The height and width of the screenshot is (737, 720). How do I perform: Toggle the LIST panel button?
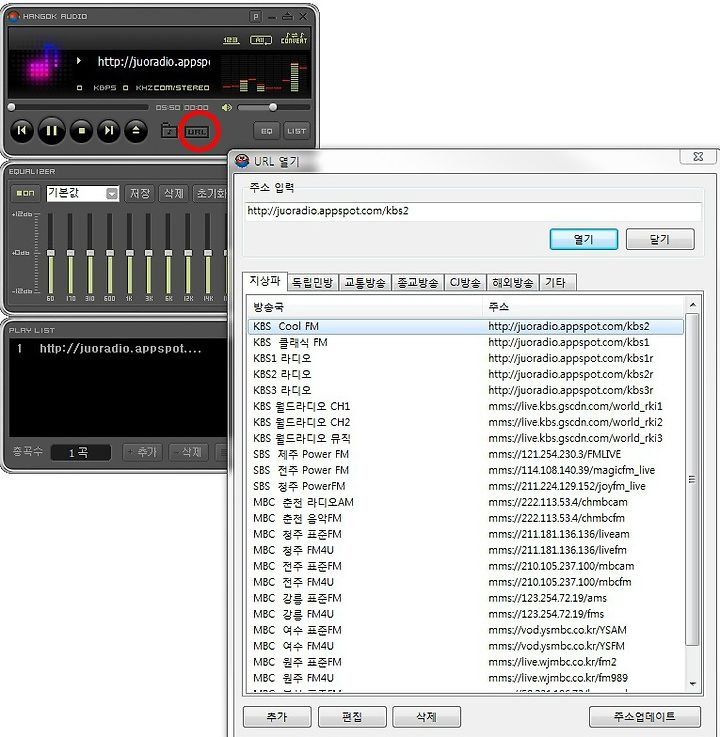297,131
